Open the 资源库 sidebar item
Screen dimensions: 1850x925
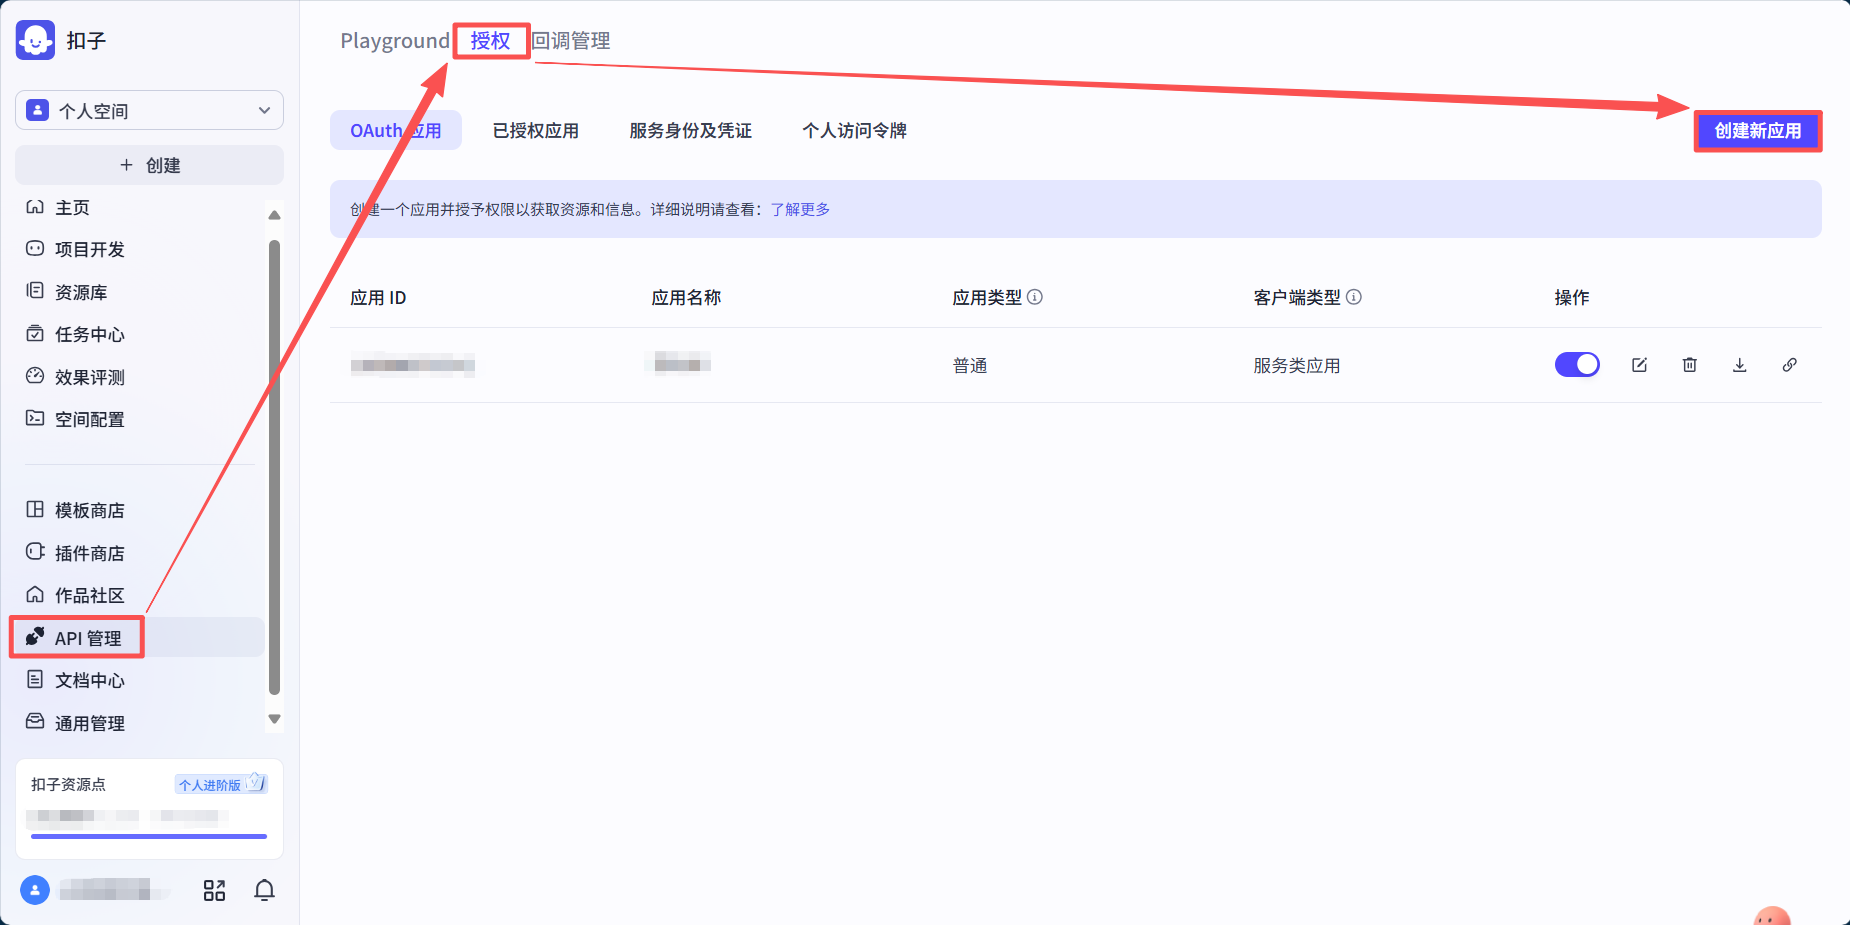pyautogui.click(x=79, y=291)
